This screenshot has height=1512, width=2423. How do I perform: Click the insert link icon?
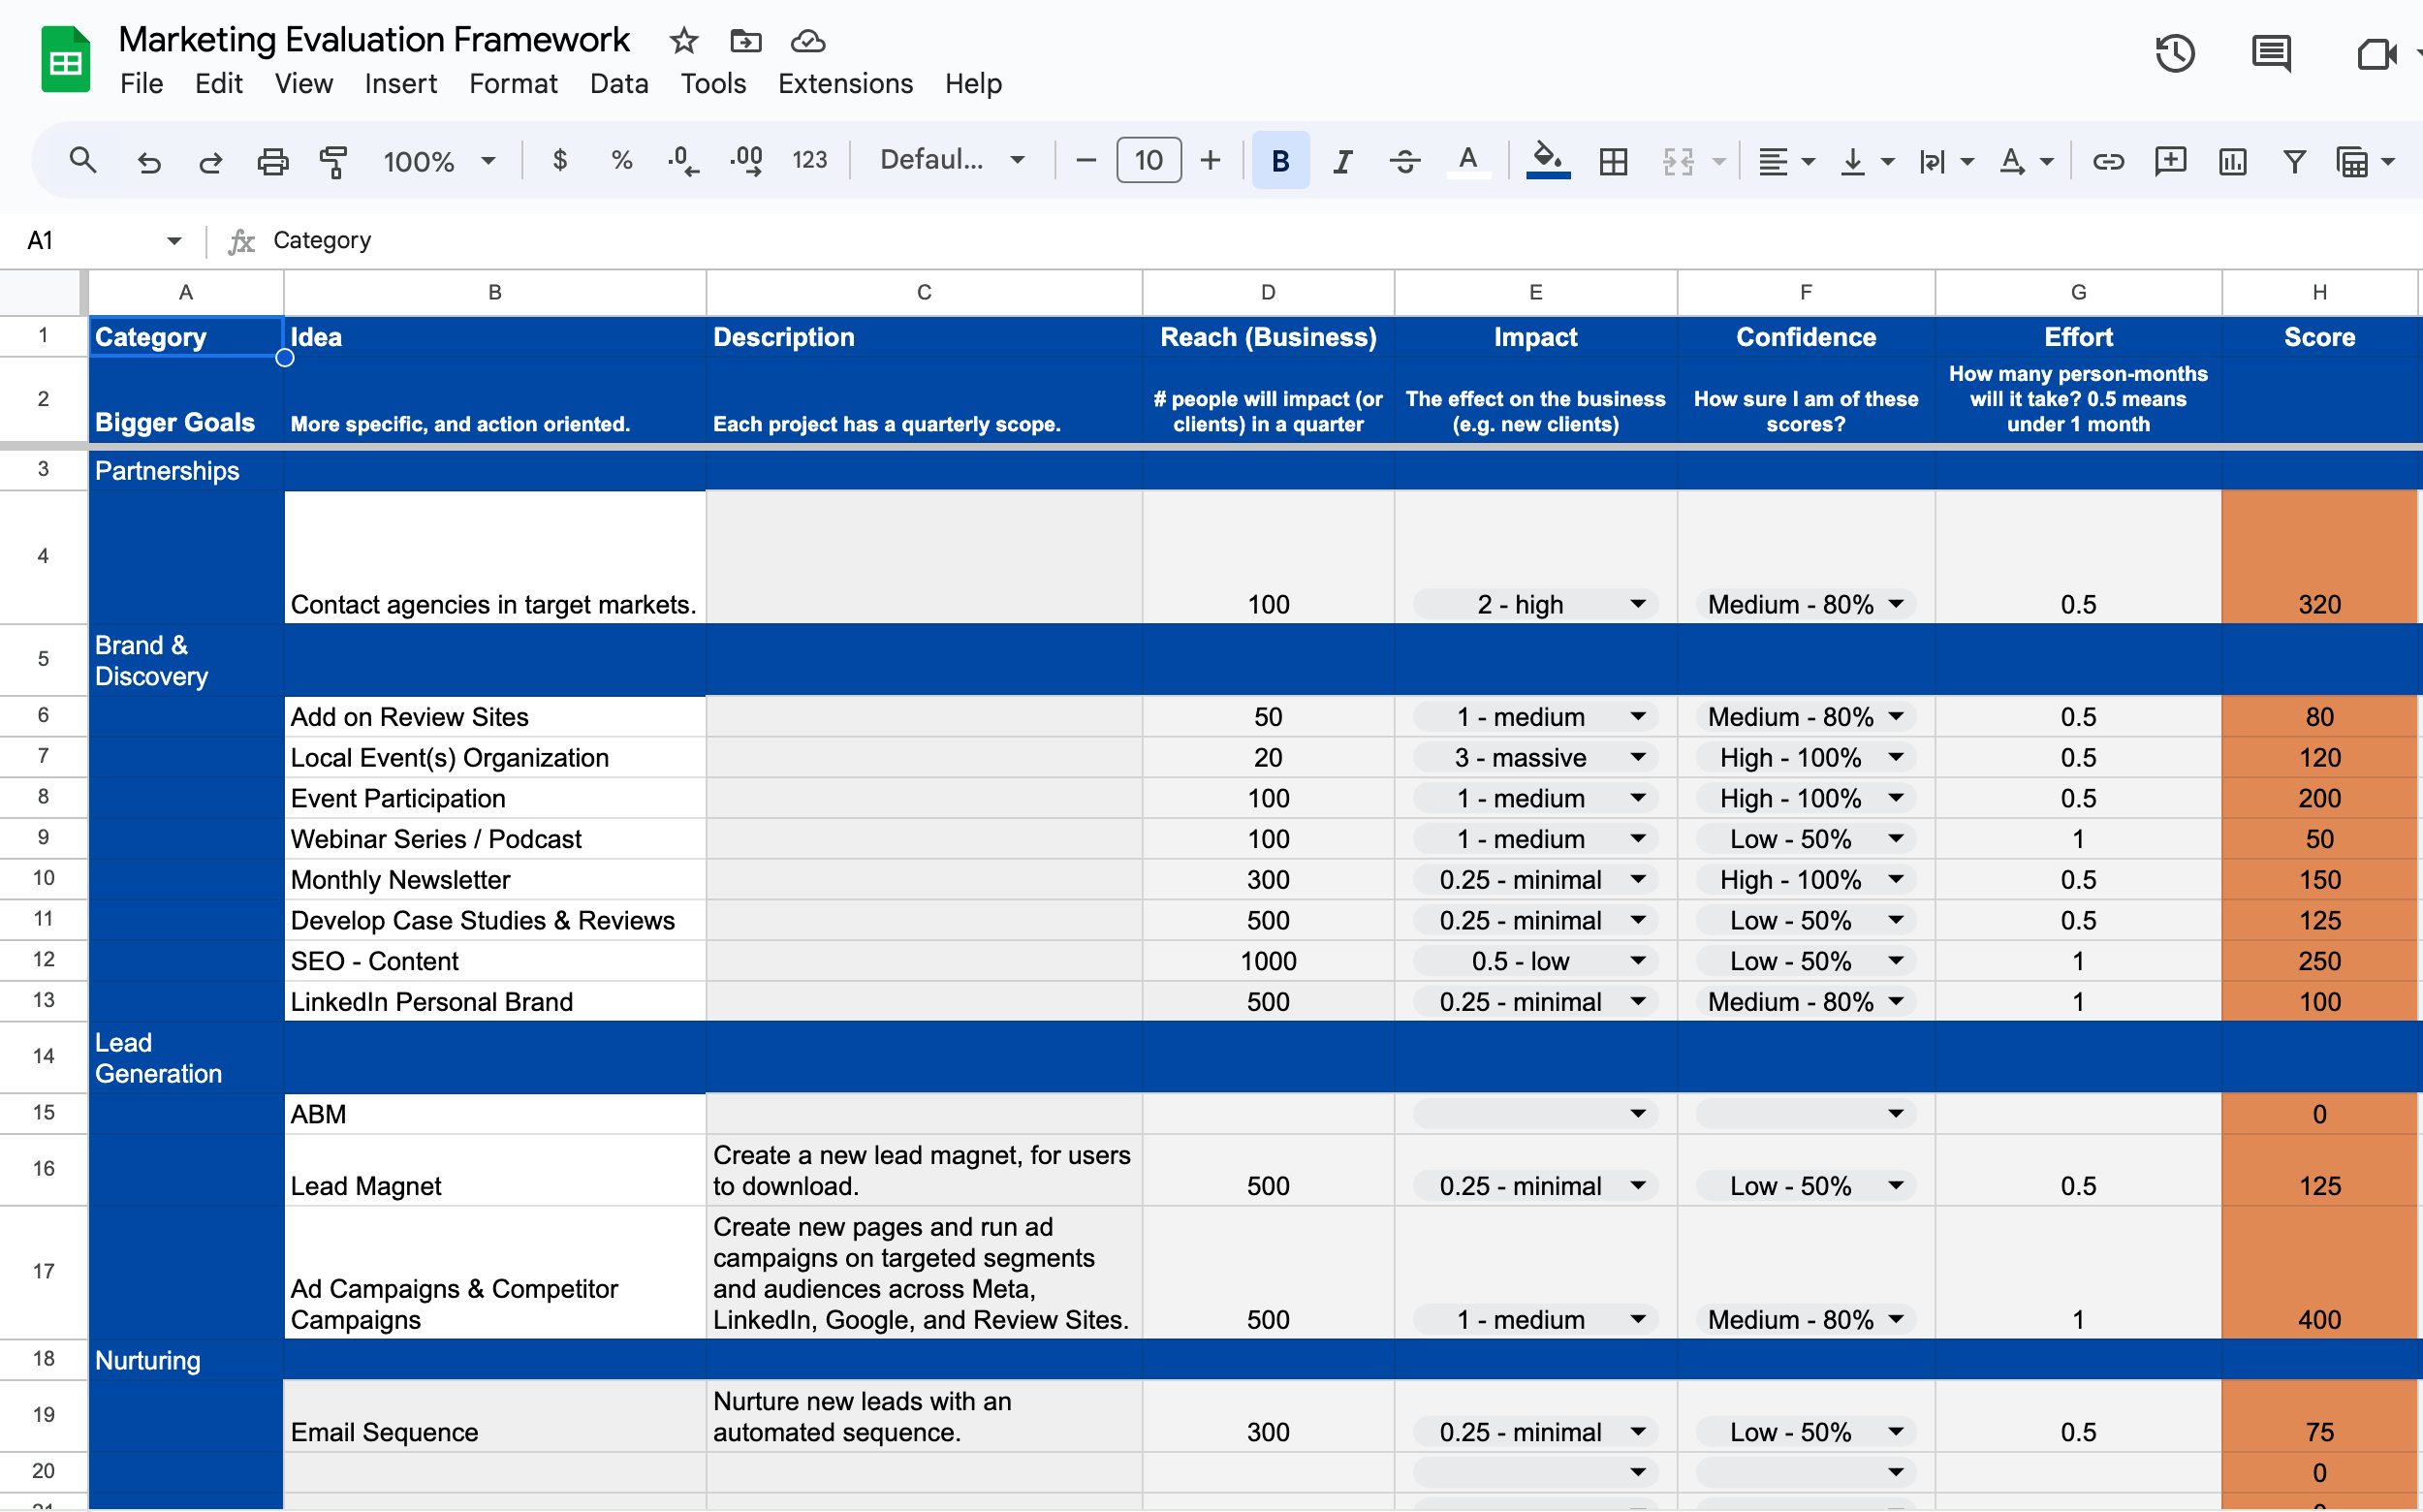[2108, 161]
